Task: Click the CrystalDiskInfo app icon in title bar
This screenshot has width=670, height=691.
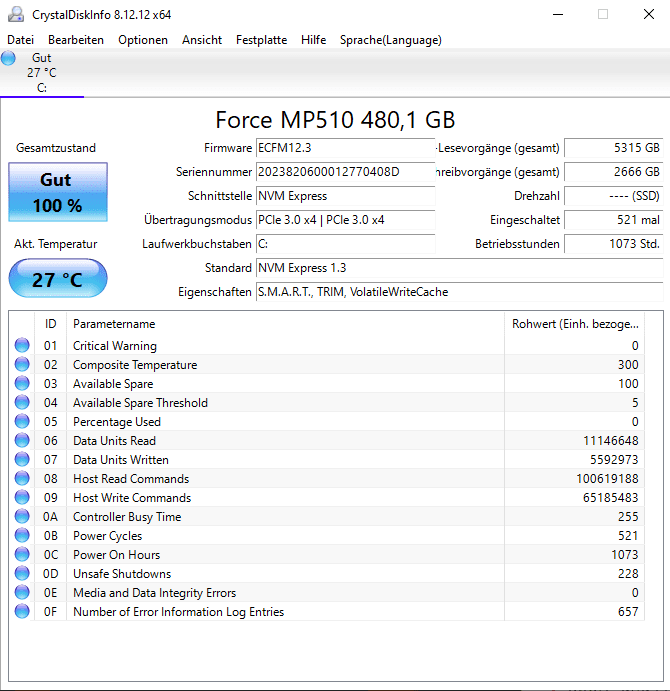Action: pyautogui.click(x=16, y=14)
